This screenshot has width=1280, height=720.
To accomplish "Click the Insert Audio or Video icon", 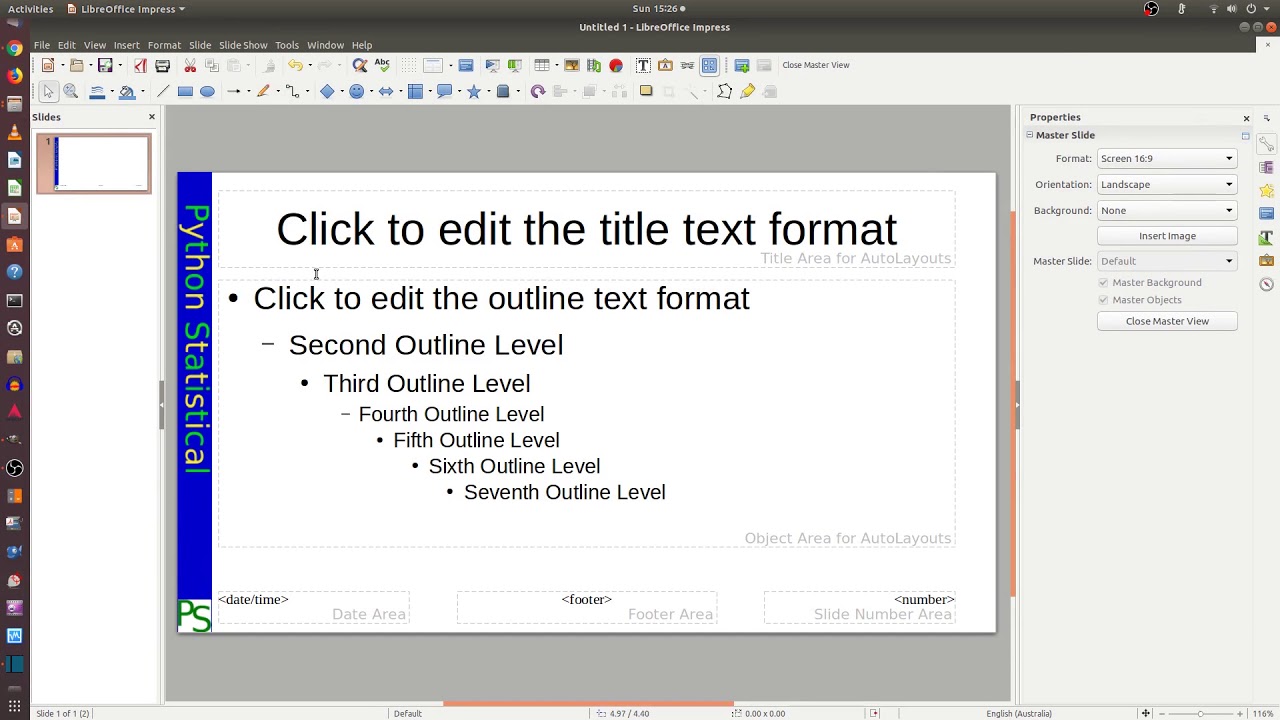I will (x=594, y=65).
